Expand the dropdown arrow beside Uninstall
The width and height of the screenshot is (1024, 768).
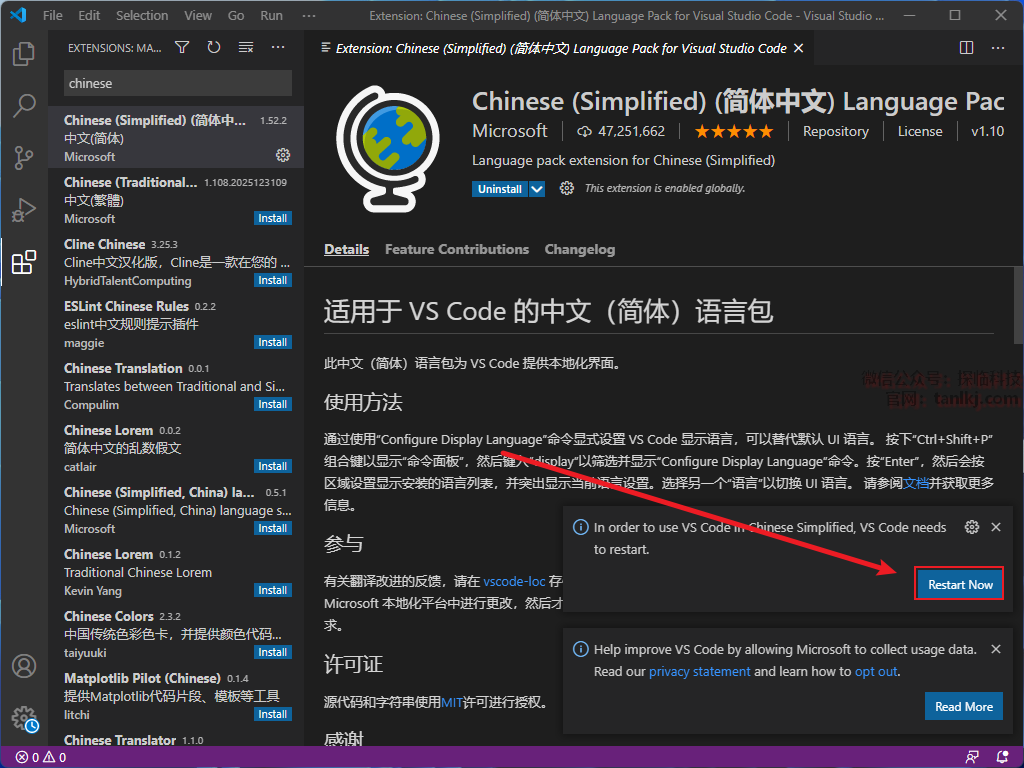point(537,189)
